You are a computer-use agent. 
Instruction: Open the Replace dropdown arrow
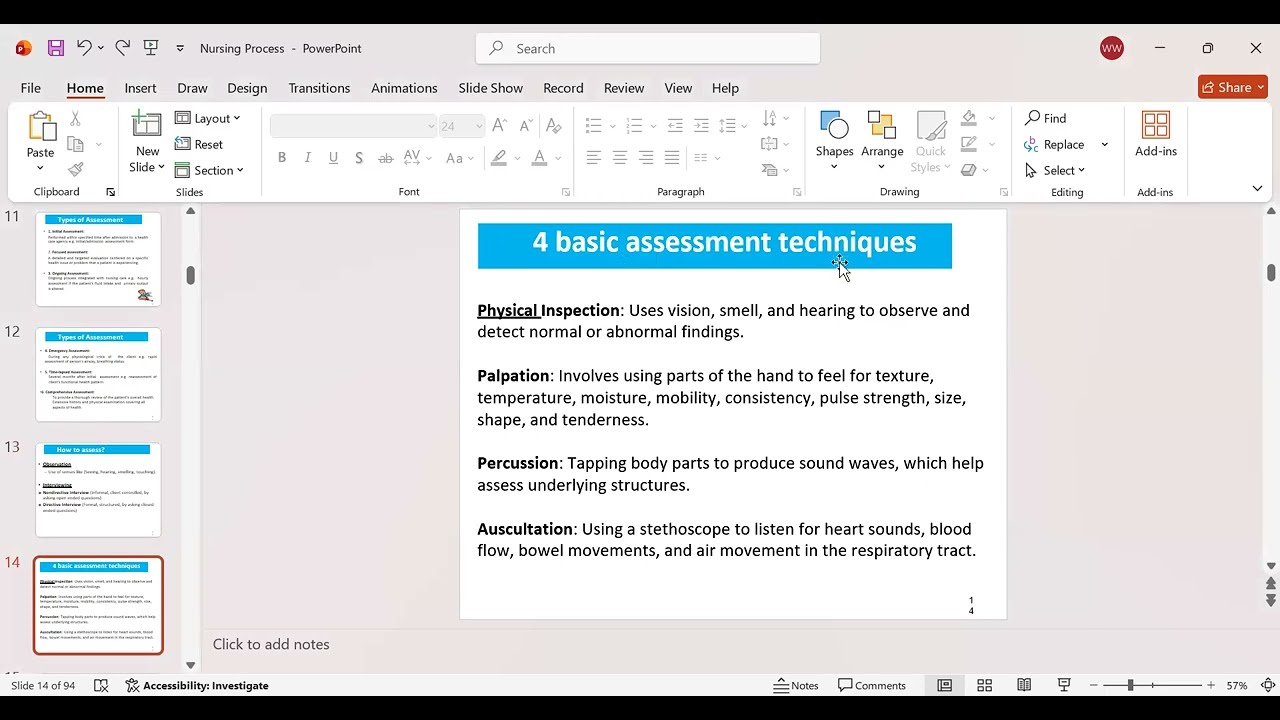[x=1105, y=144]
